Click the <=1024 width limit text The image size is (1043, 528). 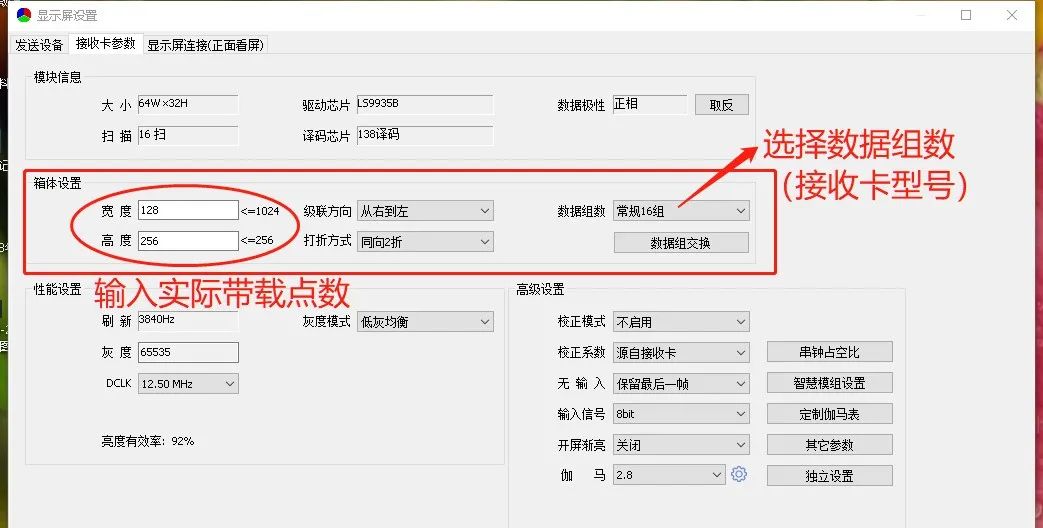260,211
